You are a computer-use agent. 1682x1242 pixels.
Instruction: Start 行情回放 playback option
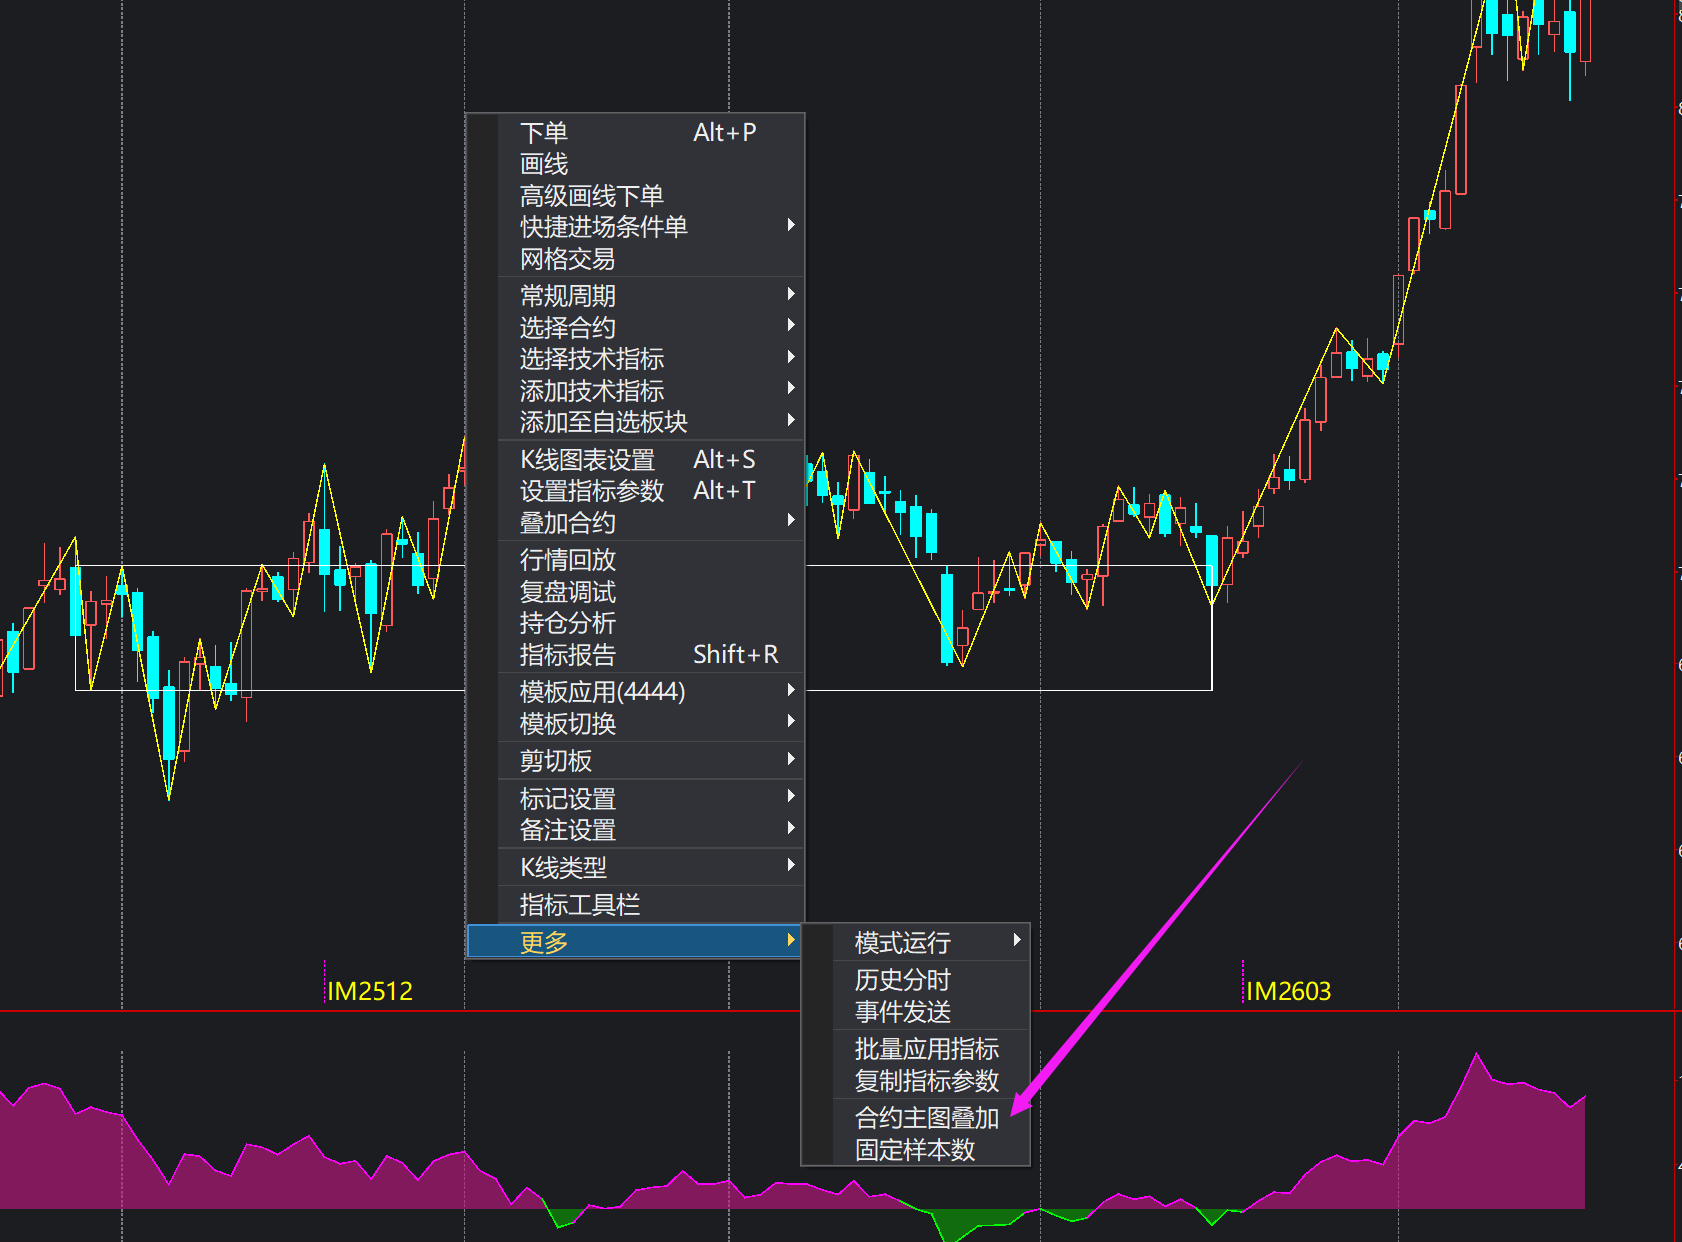567,560
